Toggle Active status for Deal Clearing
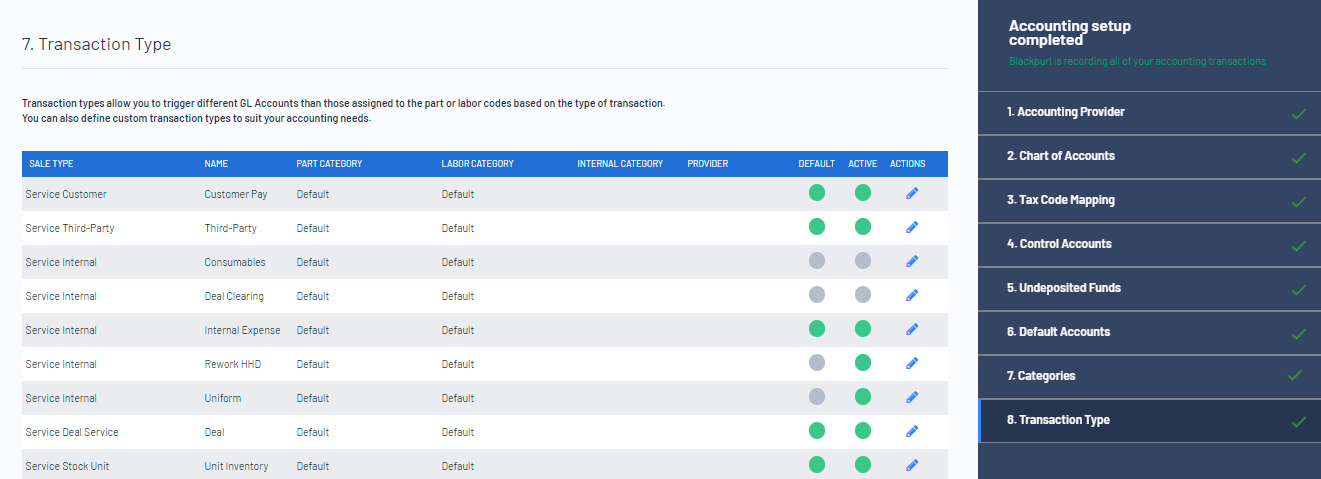The width and height of the screenshot is (1321, 479). pos(862,295)
